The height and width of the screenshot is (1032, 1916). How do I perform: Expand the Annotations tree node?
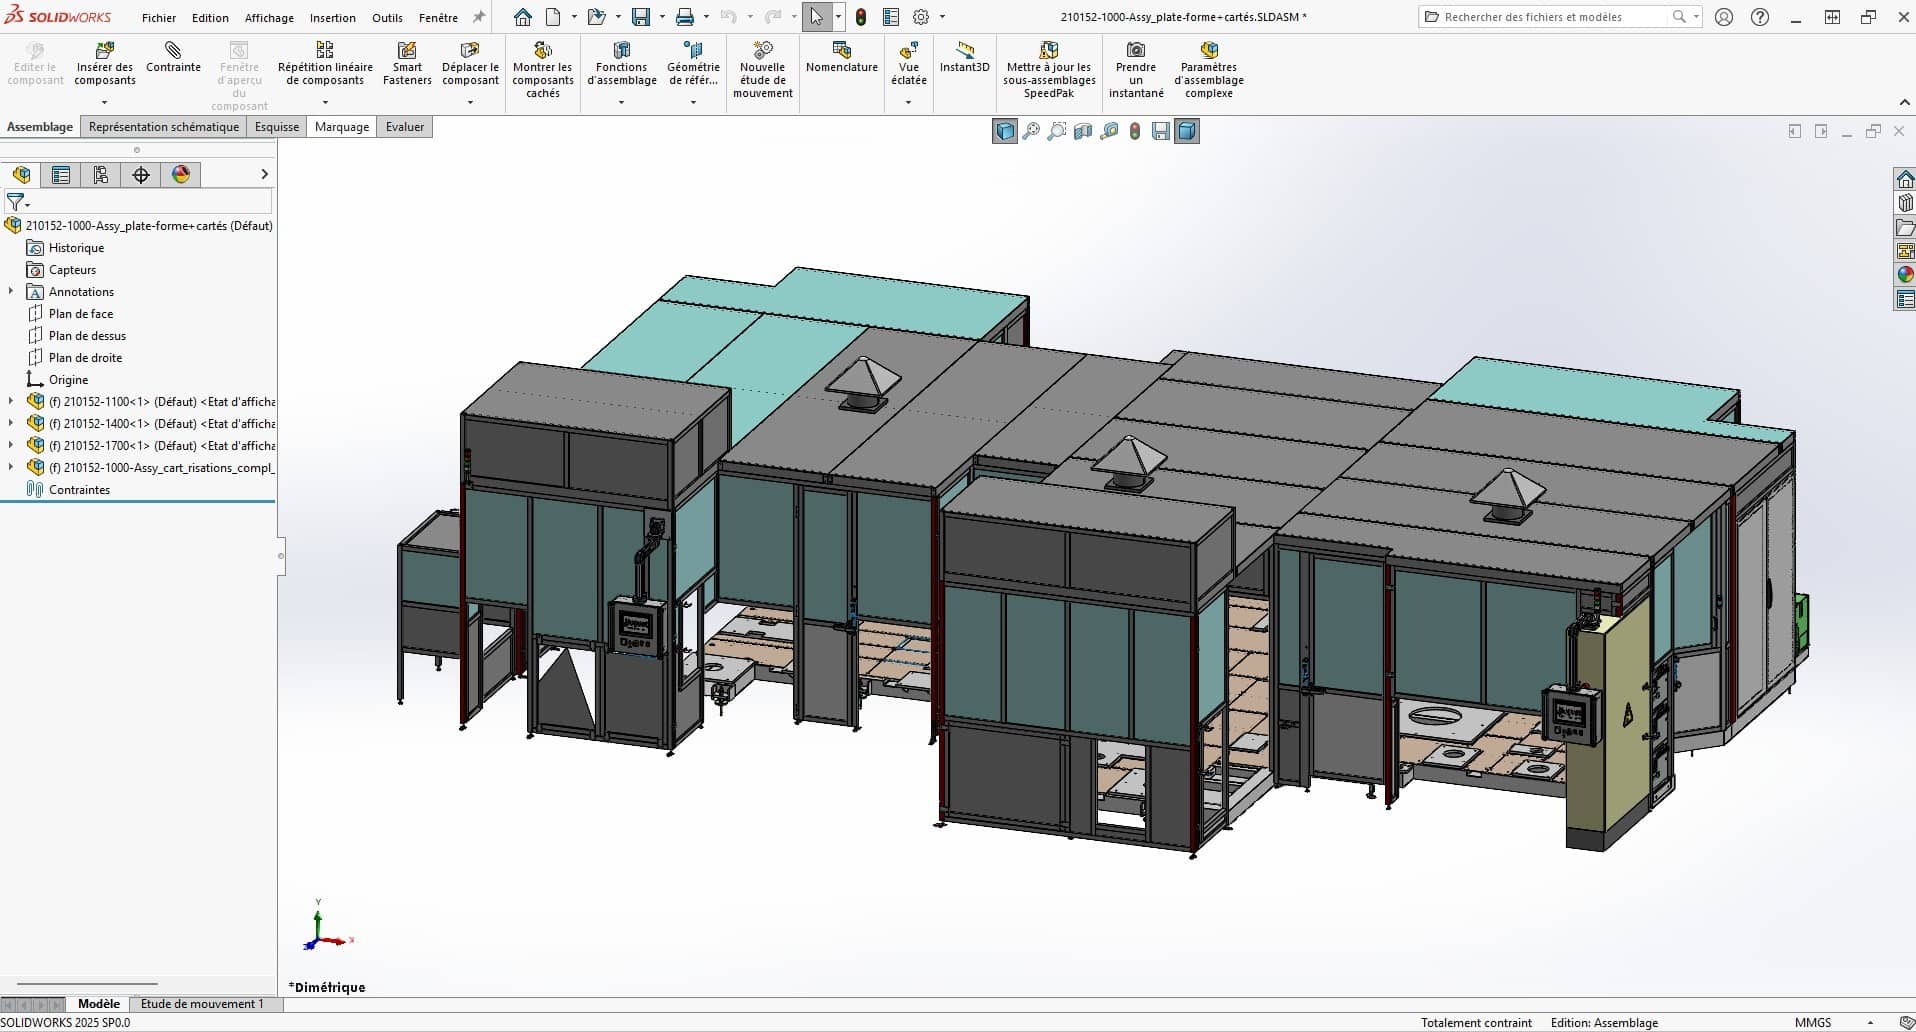(11, 292)
